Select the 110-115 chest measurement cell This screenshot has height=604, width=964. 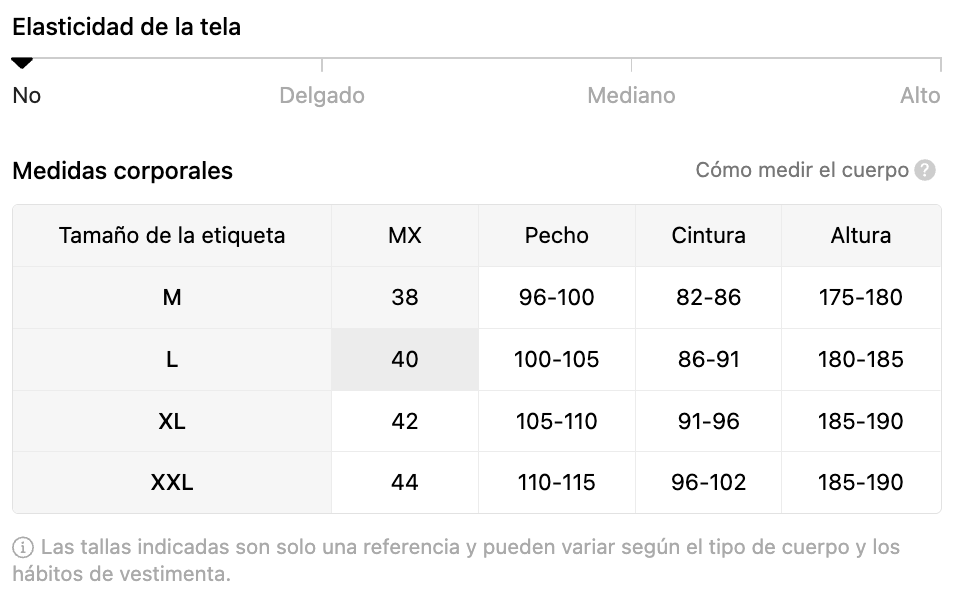coord(556,483)
